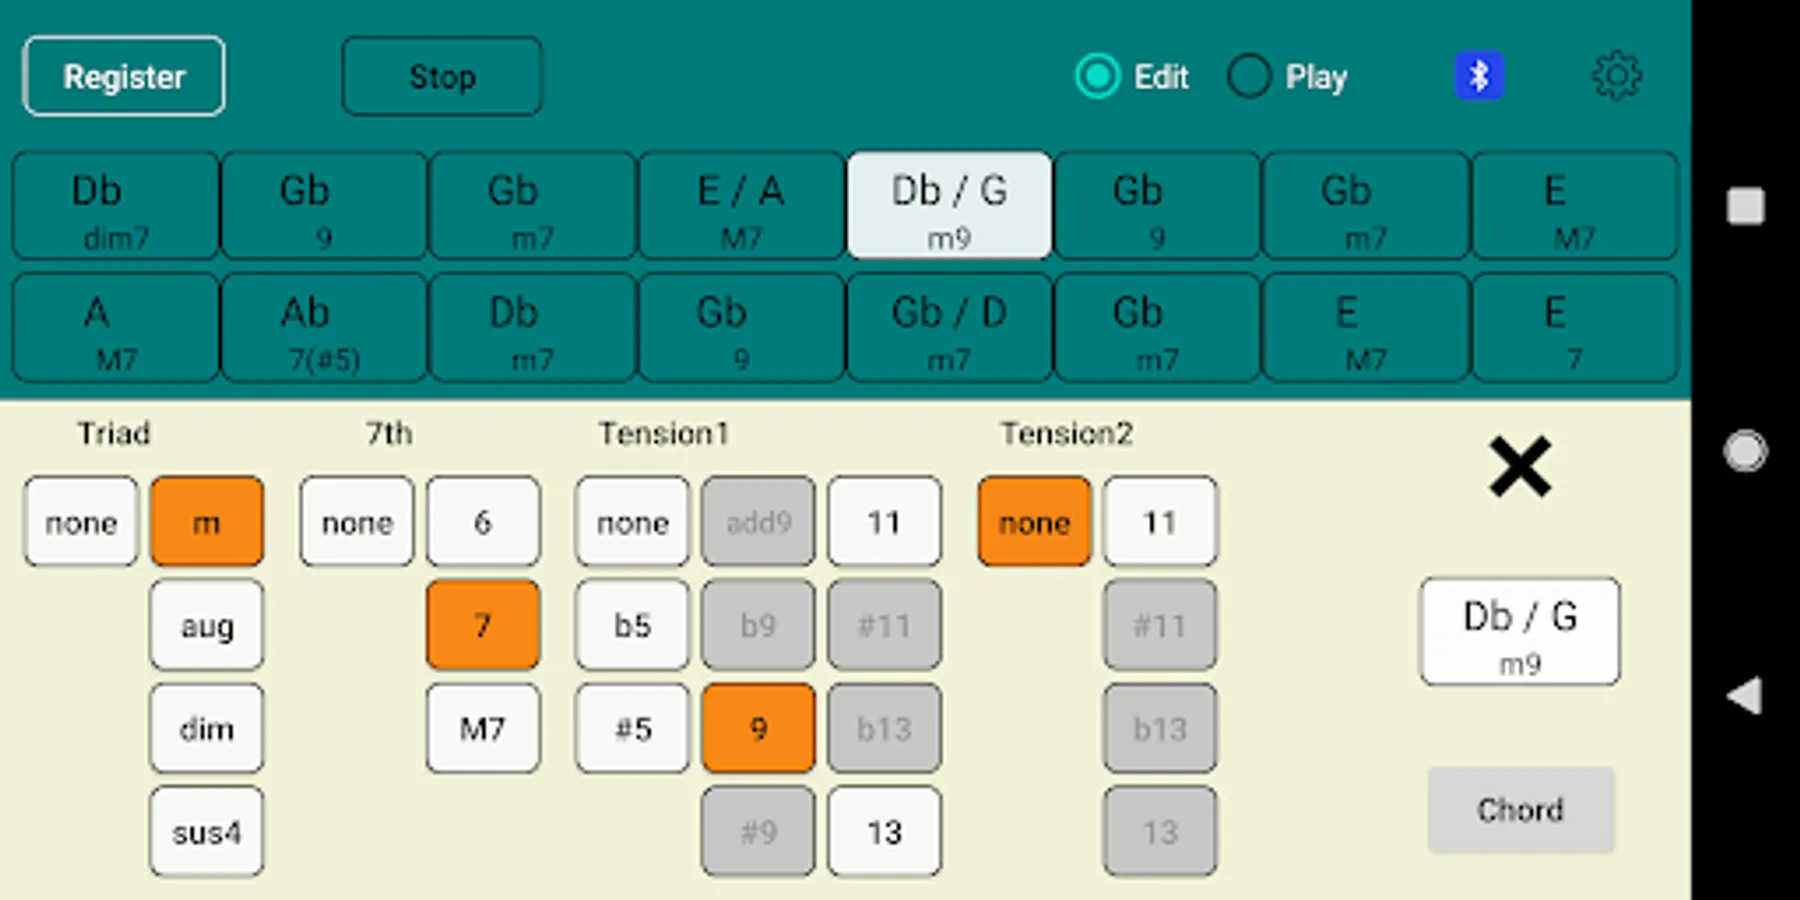The width and height of the screenshot is (1800, 900).
Task: Switch to Play mode
Action: (x=1249, y=76)
